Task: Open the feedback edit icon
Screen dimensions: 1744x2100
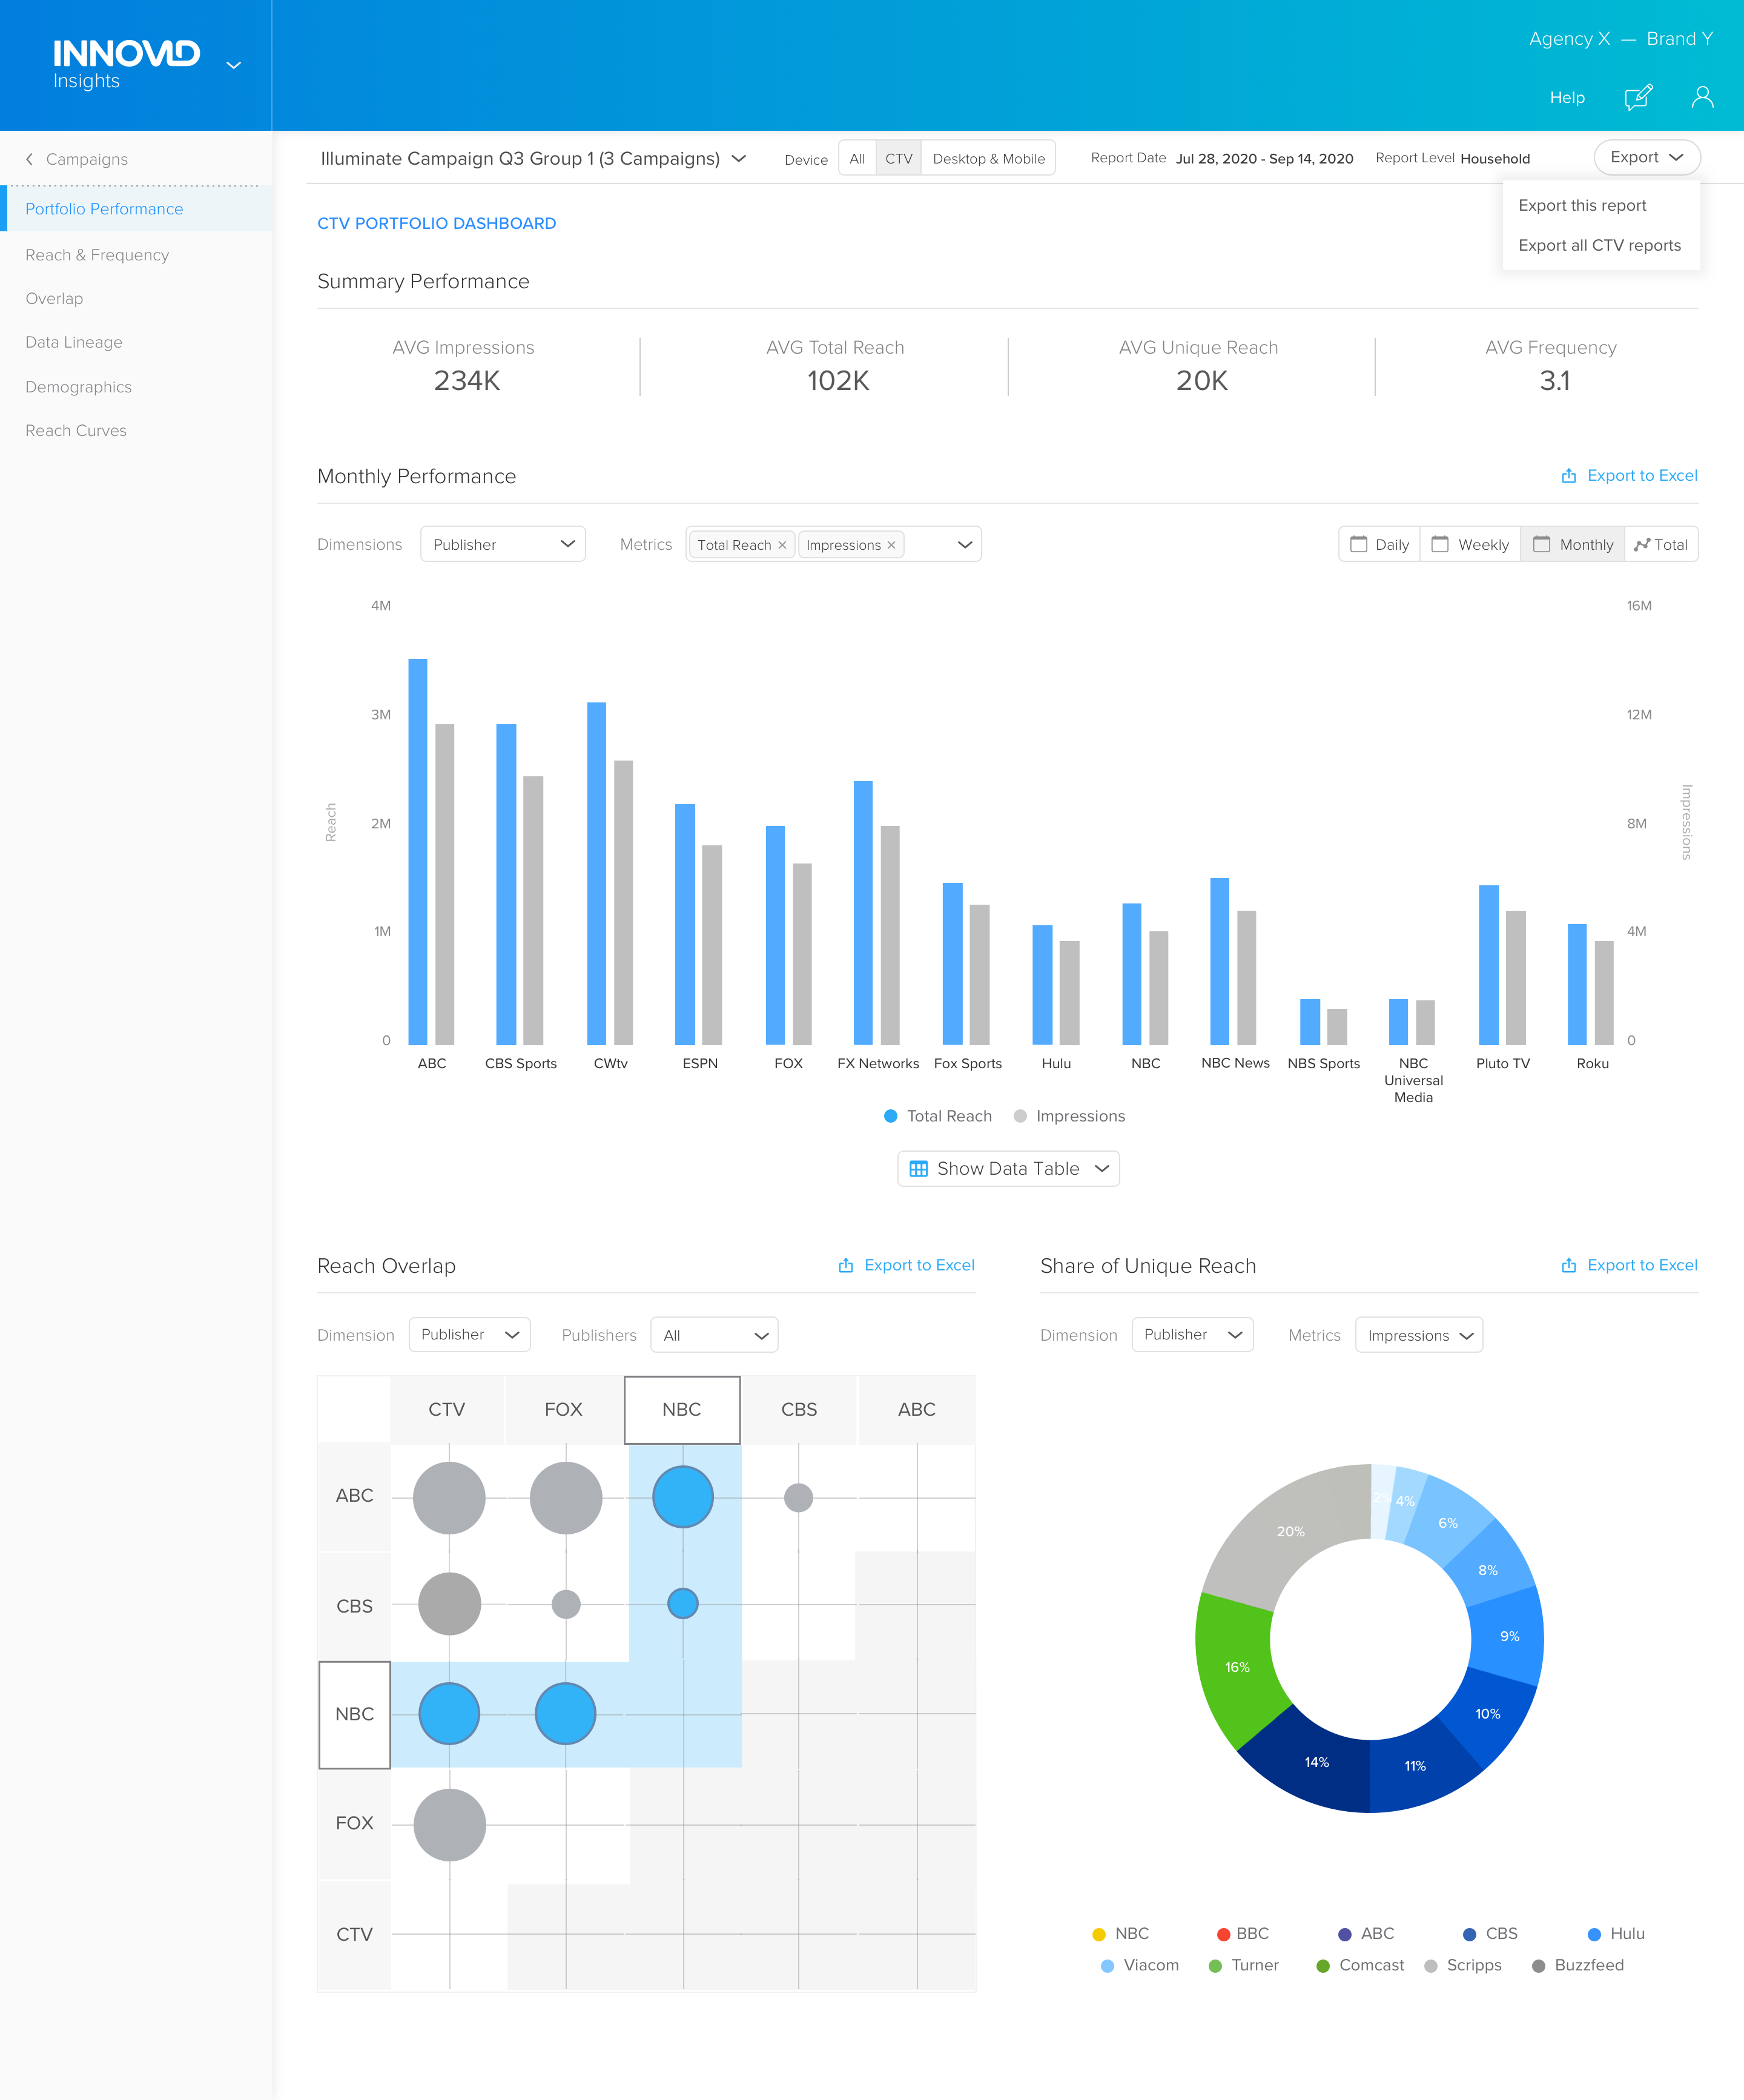Action: pos(1638,97)
